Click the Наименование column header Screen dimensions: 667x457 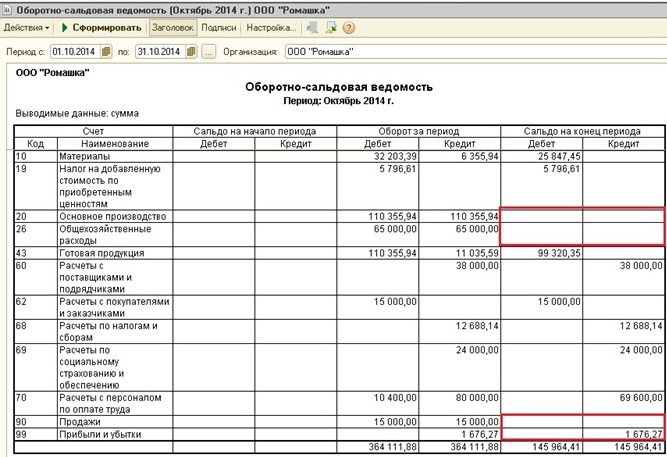[x=115, y=144]
